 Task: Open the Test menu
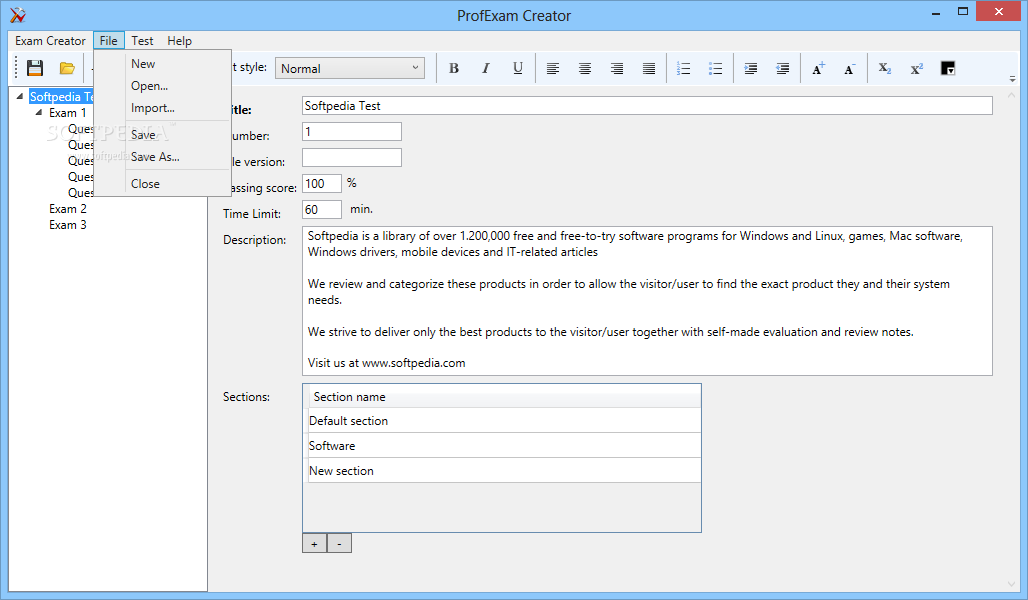142,41
